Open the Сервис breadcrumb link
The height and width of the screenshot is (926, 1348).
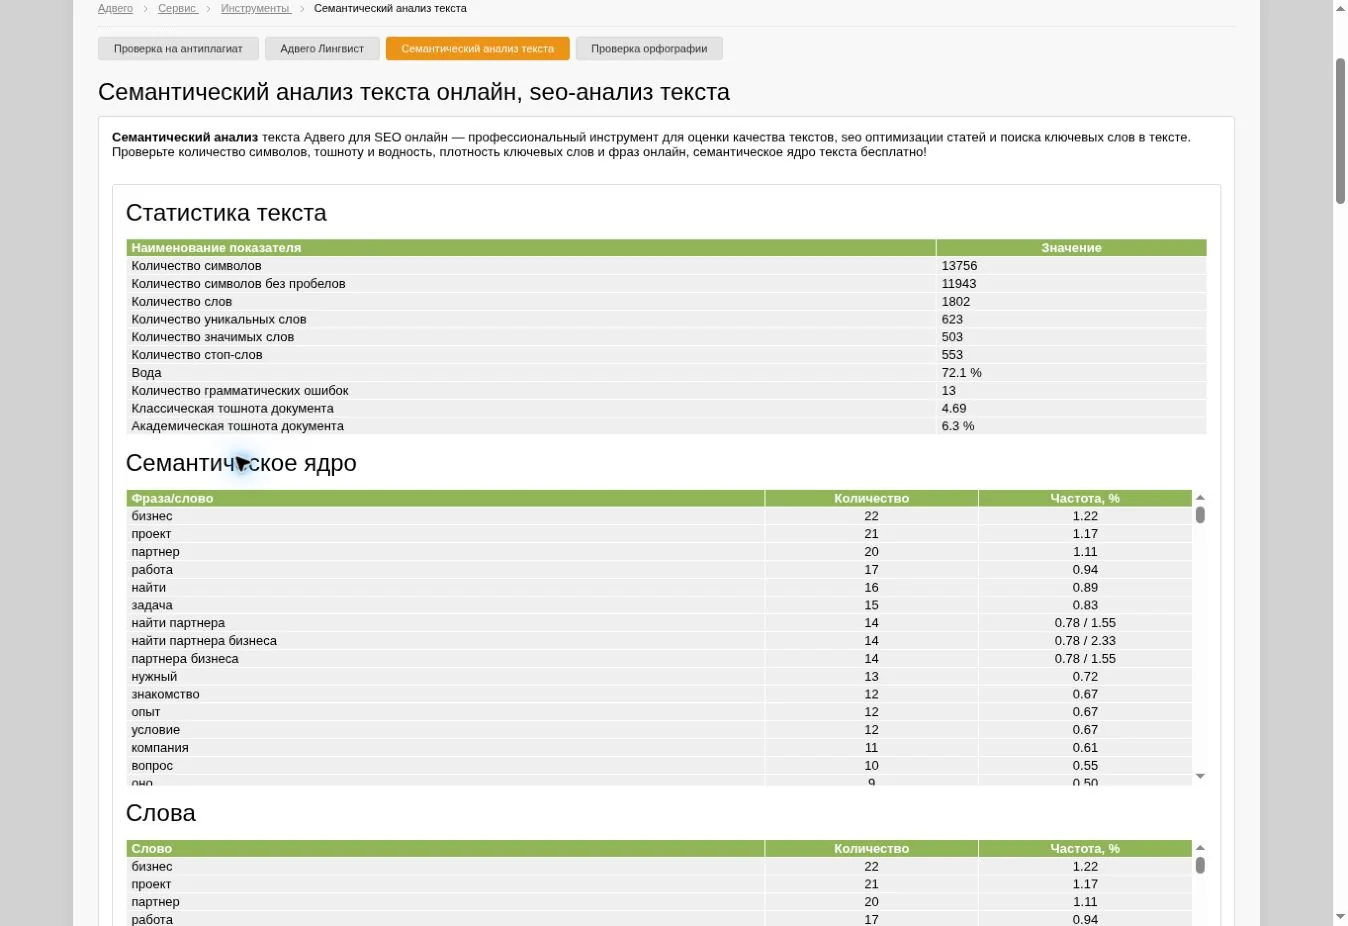click(177, 8)
